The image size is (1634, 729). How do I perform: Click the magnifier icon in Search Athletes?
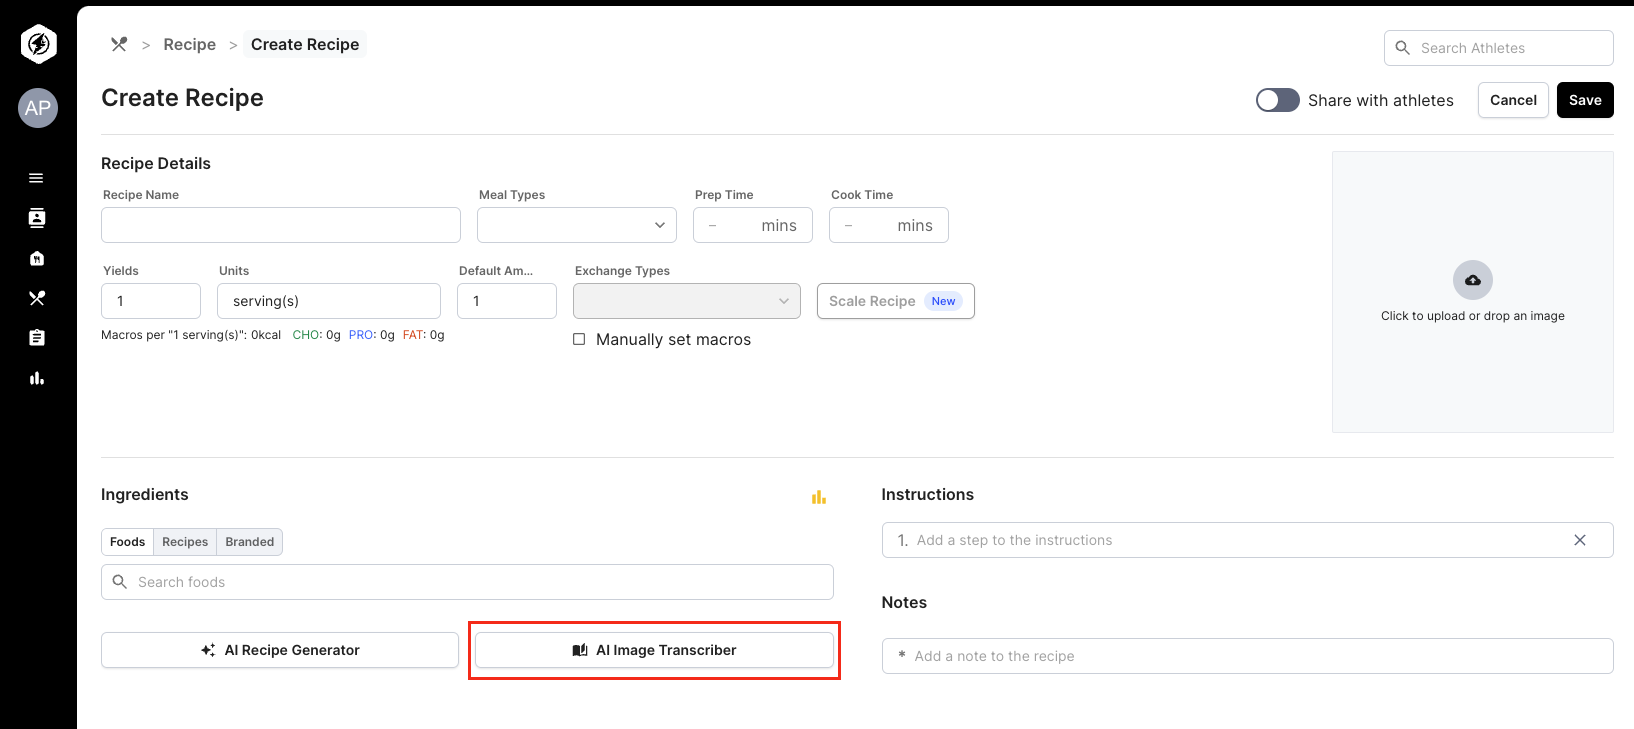tap(1403, 48)
